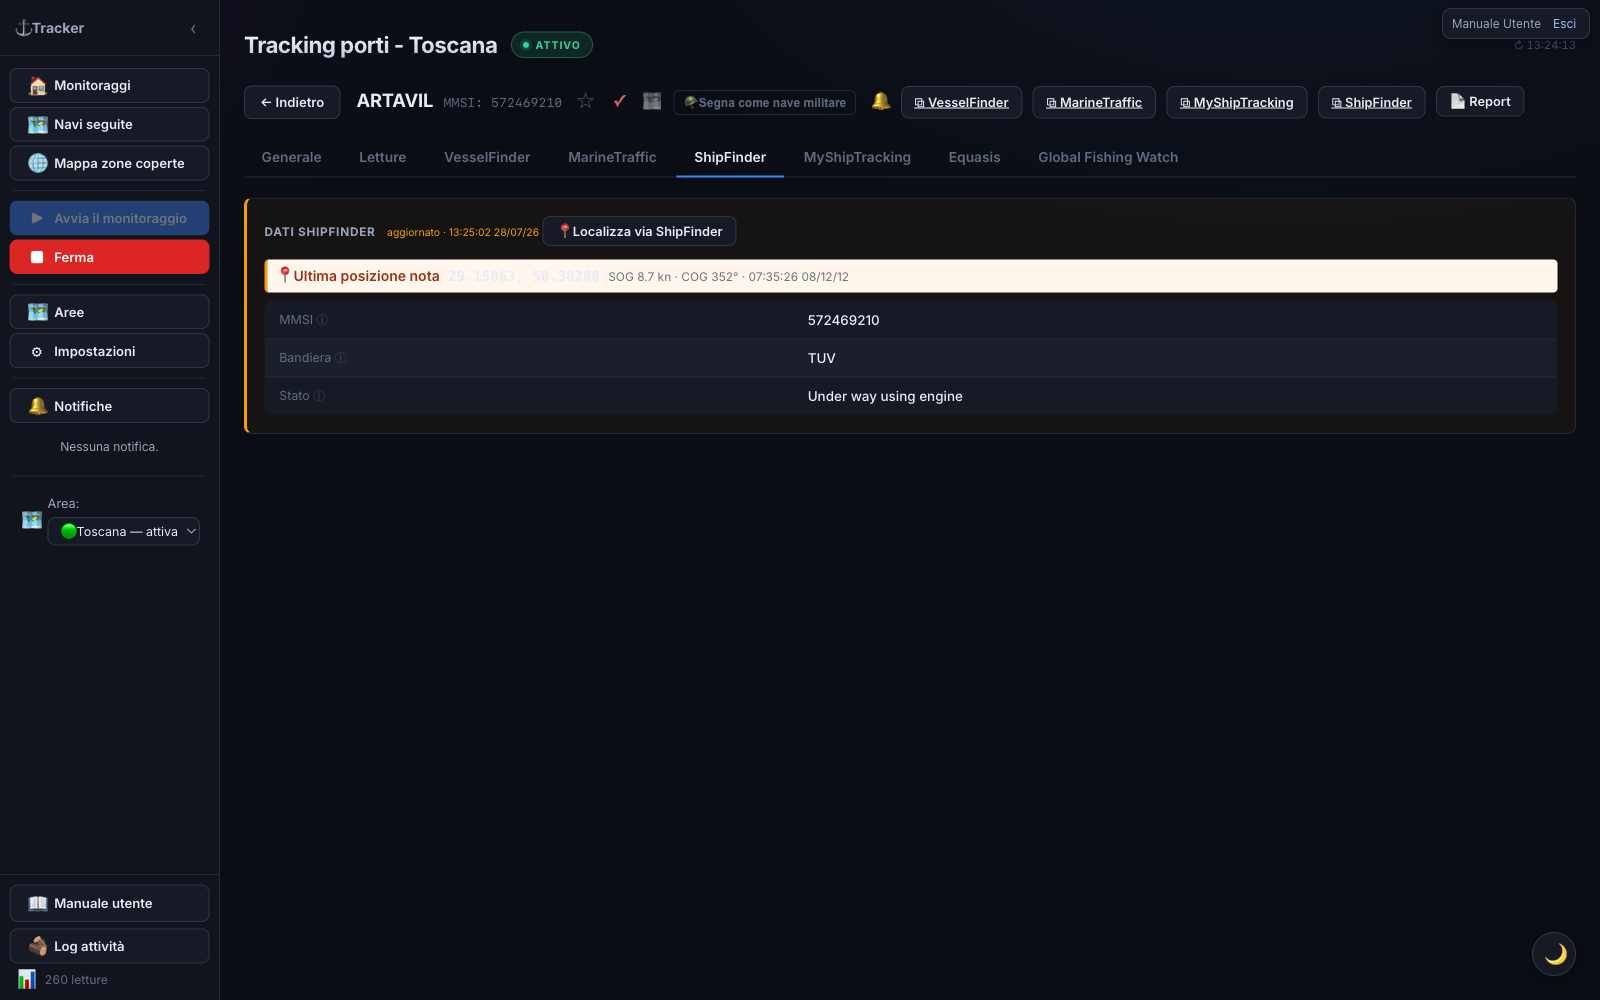1600x1000 pixels.
Task: Click the Stato info icon
Action: [319, 396]
